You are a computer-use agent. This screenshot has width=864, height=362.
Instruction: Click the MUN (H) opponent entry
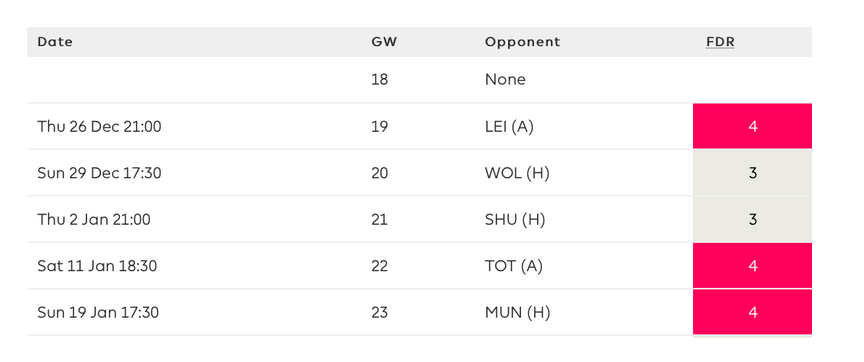[517, 312]
